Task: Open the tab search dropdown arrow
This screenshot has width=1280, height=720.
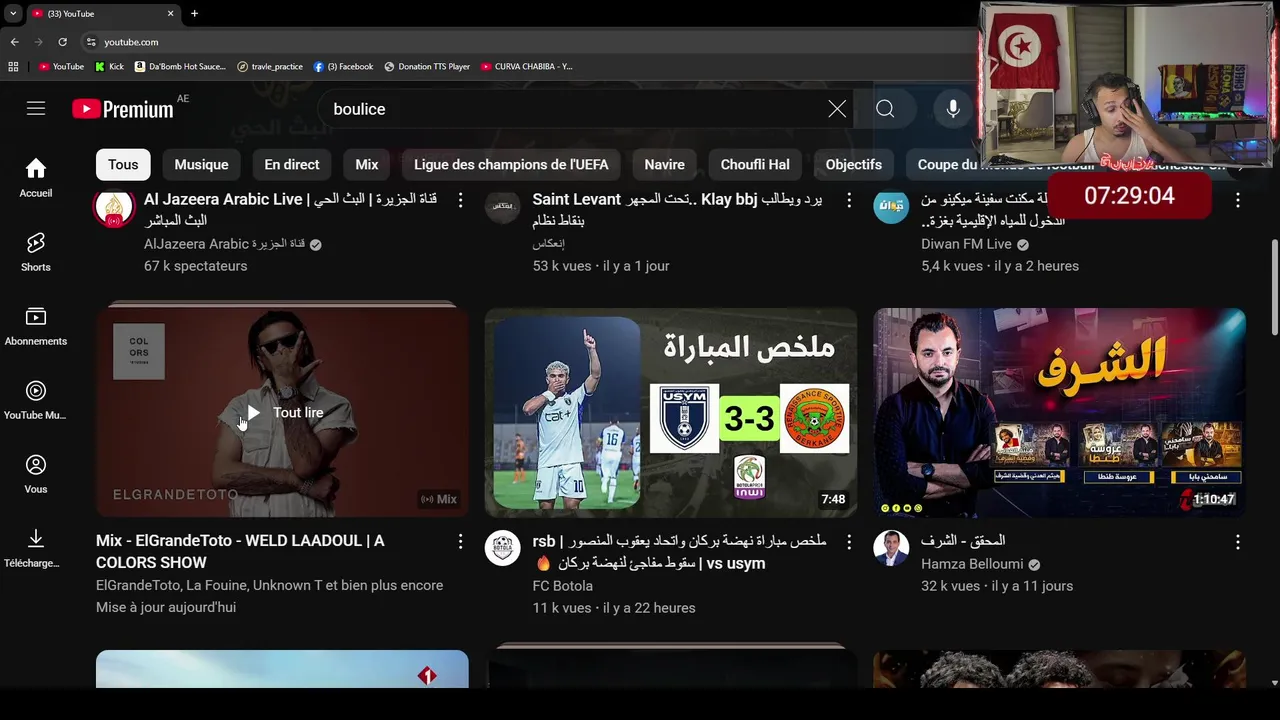Action: pyautogui.click(x=13, y=13)
